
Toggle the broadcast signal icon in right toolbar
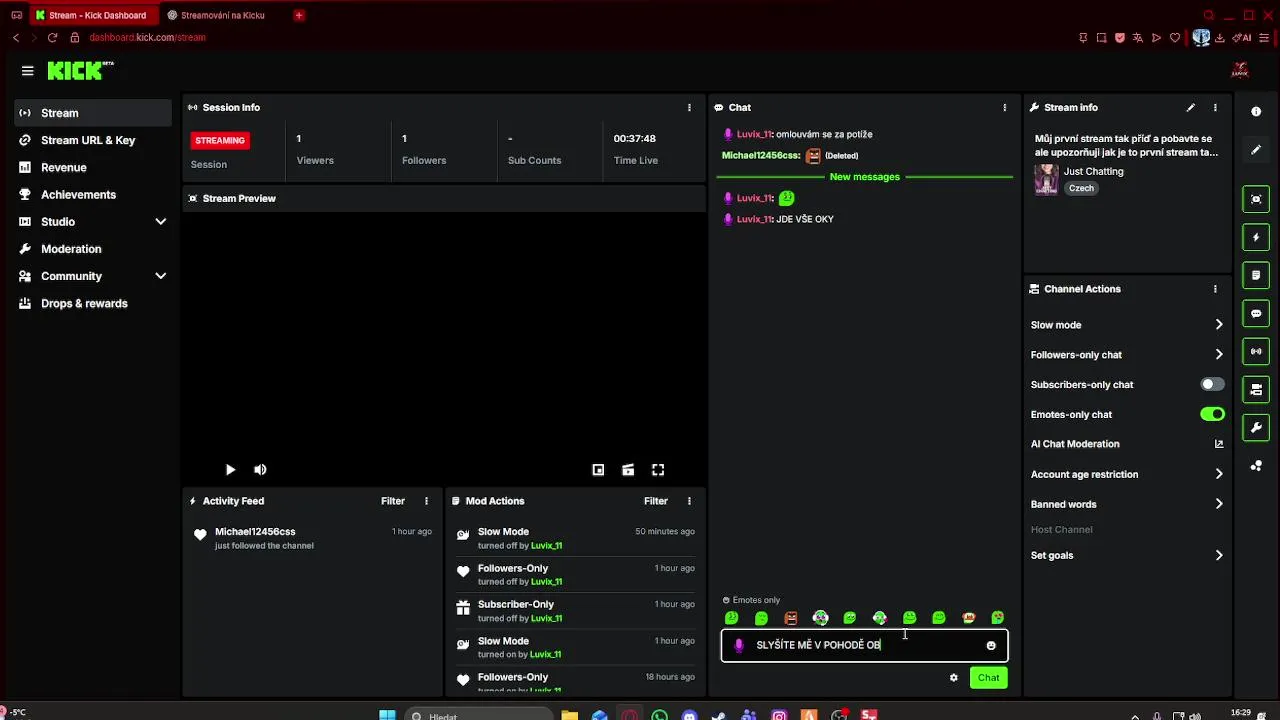point(1256,351)
